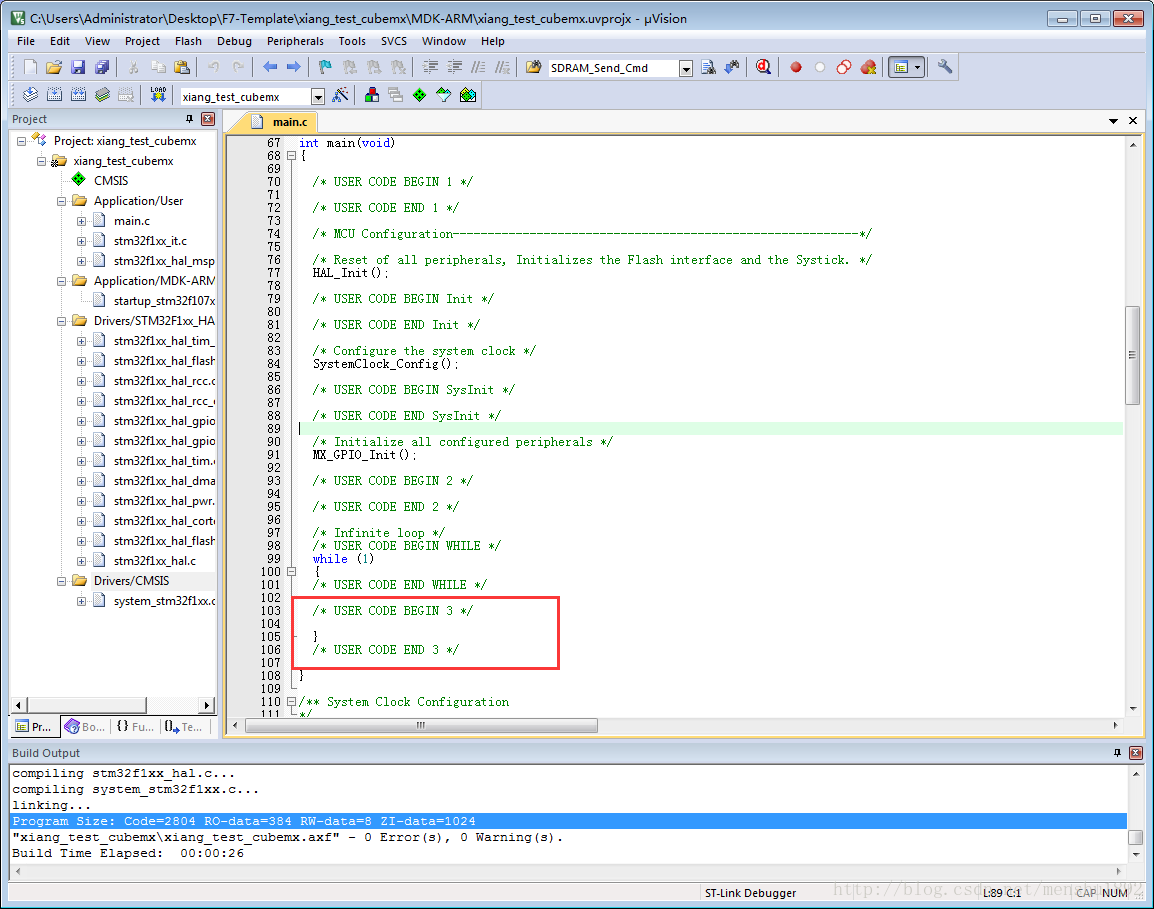Click the editor vertical scrollbar thumb
The width and height of the screenshot is (1154, 909).
[x=1133, y=356]
